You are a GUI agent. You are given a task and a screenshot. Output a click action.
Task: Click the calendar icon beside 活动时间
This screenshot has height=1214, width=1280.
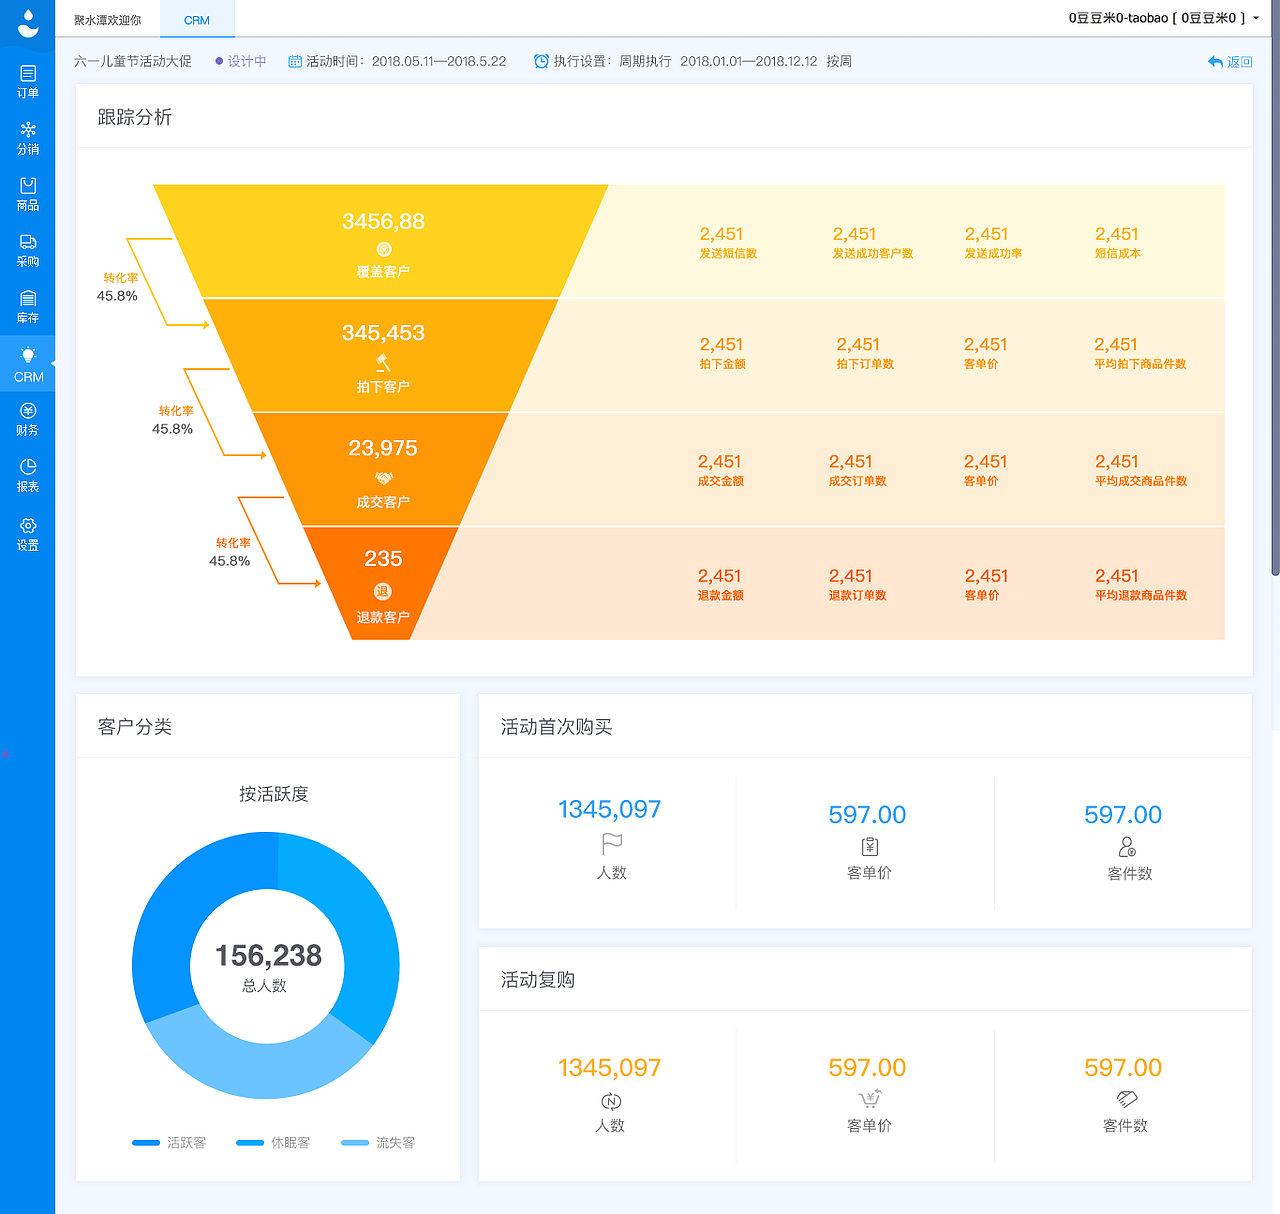click(294, 61)
